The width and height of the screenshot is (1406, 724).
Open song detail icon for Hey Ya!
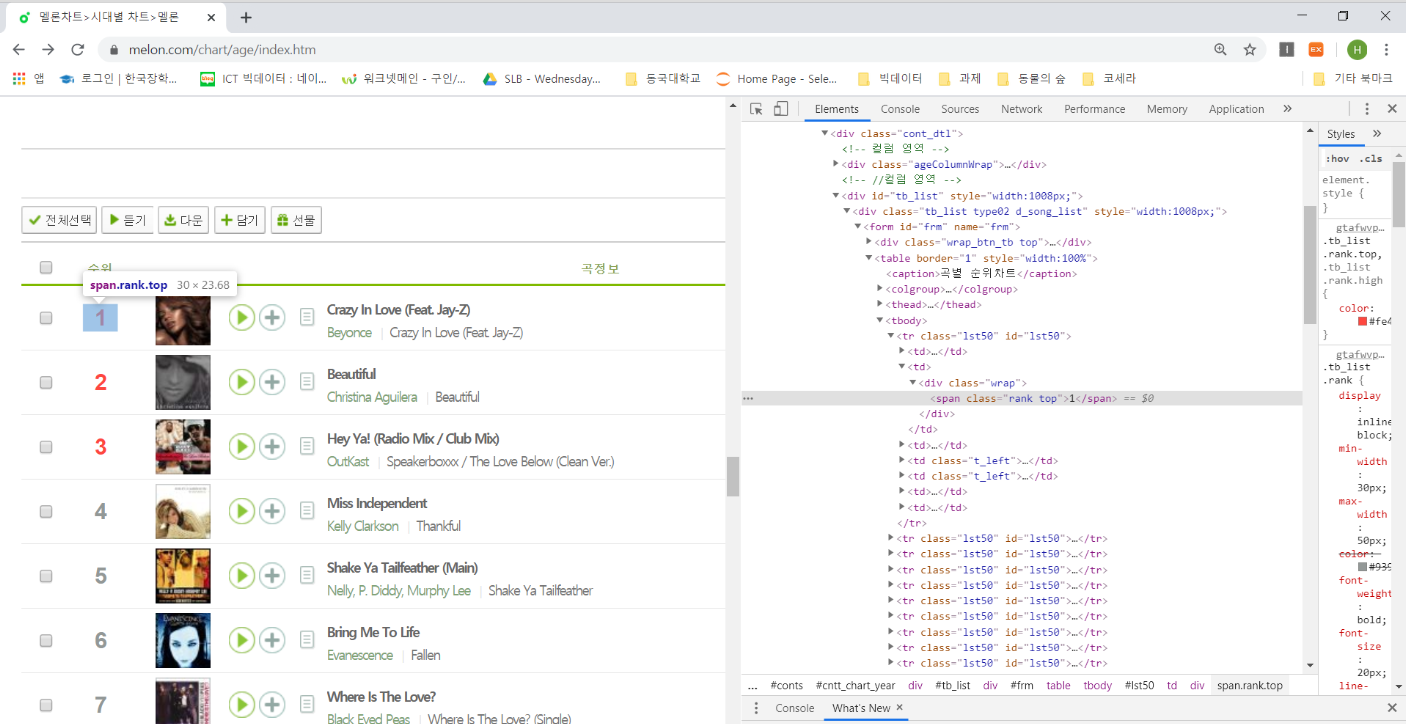click(x=307, y=447)
